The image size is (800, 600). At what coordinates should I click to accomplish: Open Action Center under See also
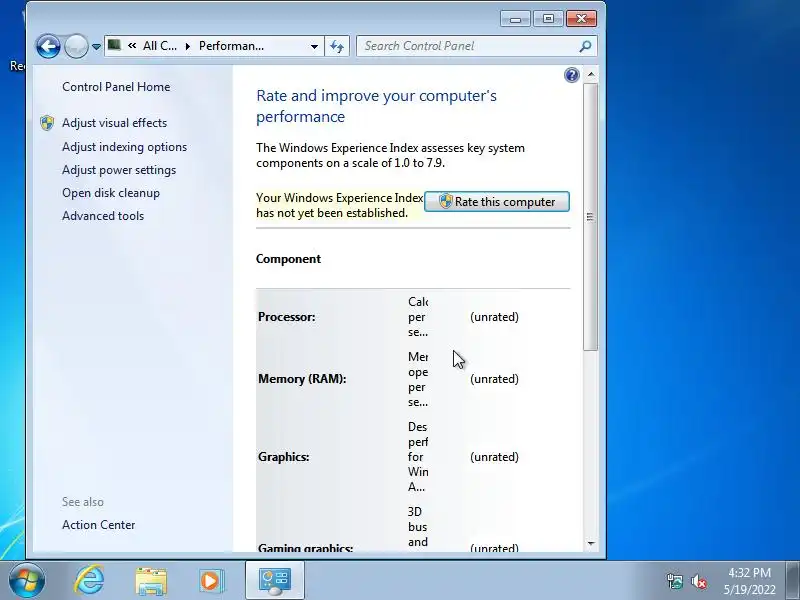98,525
